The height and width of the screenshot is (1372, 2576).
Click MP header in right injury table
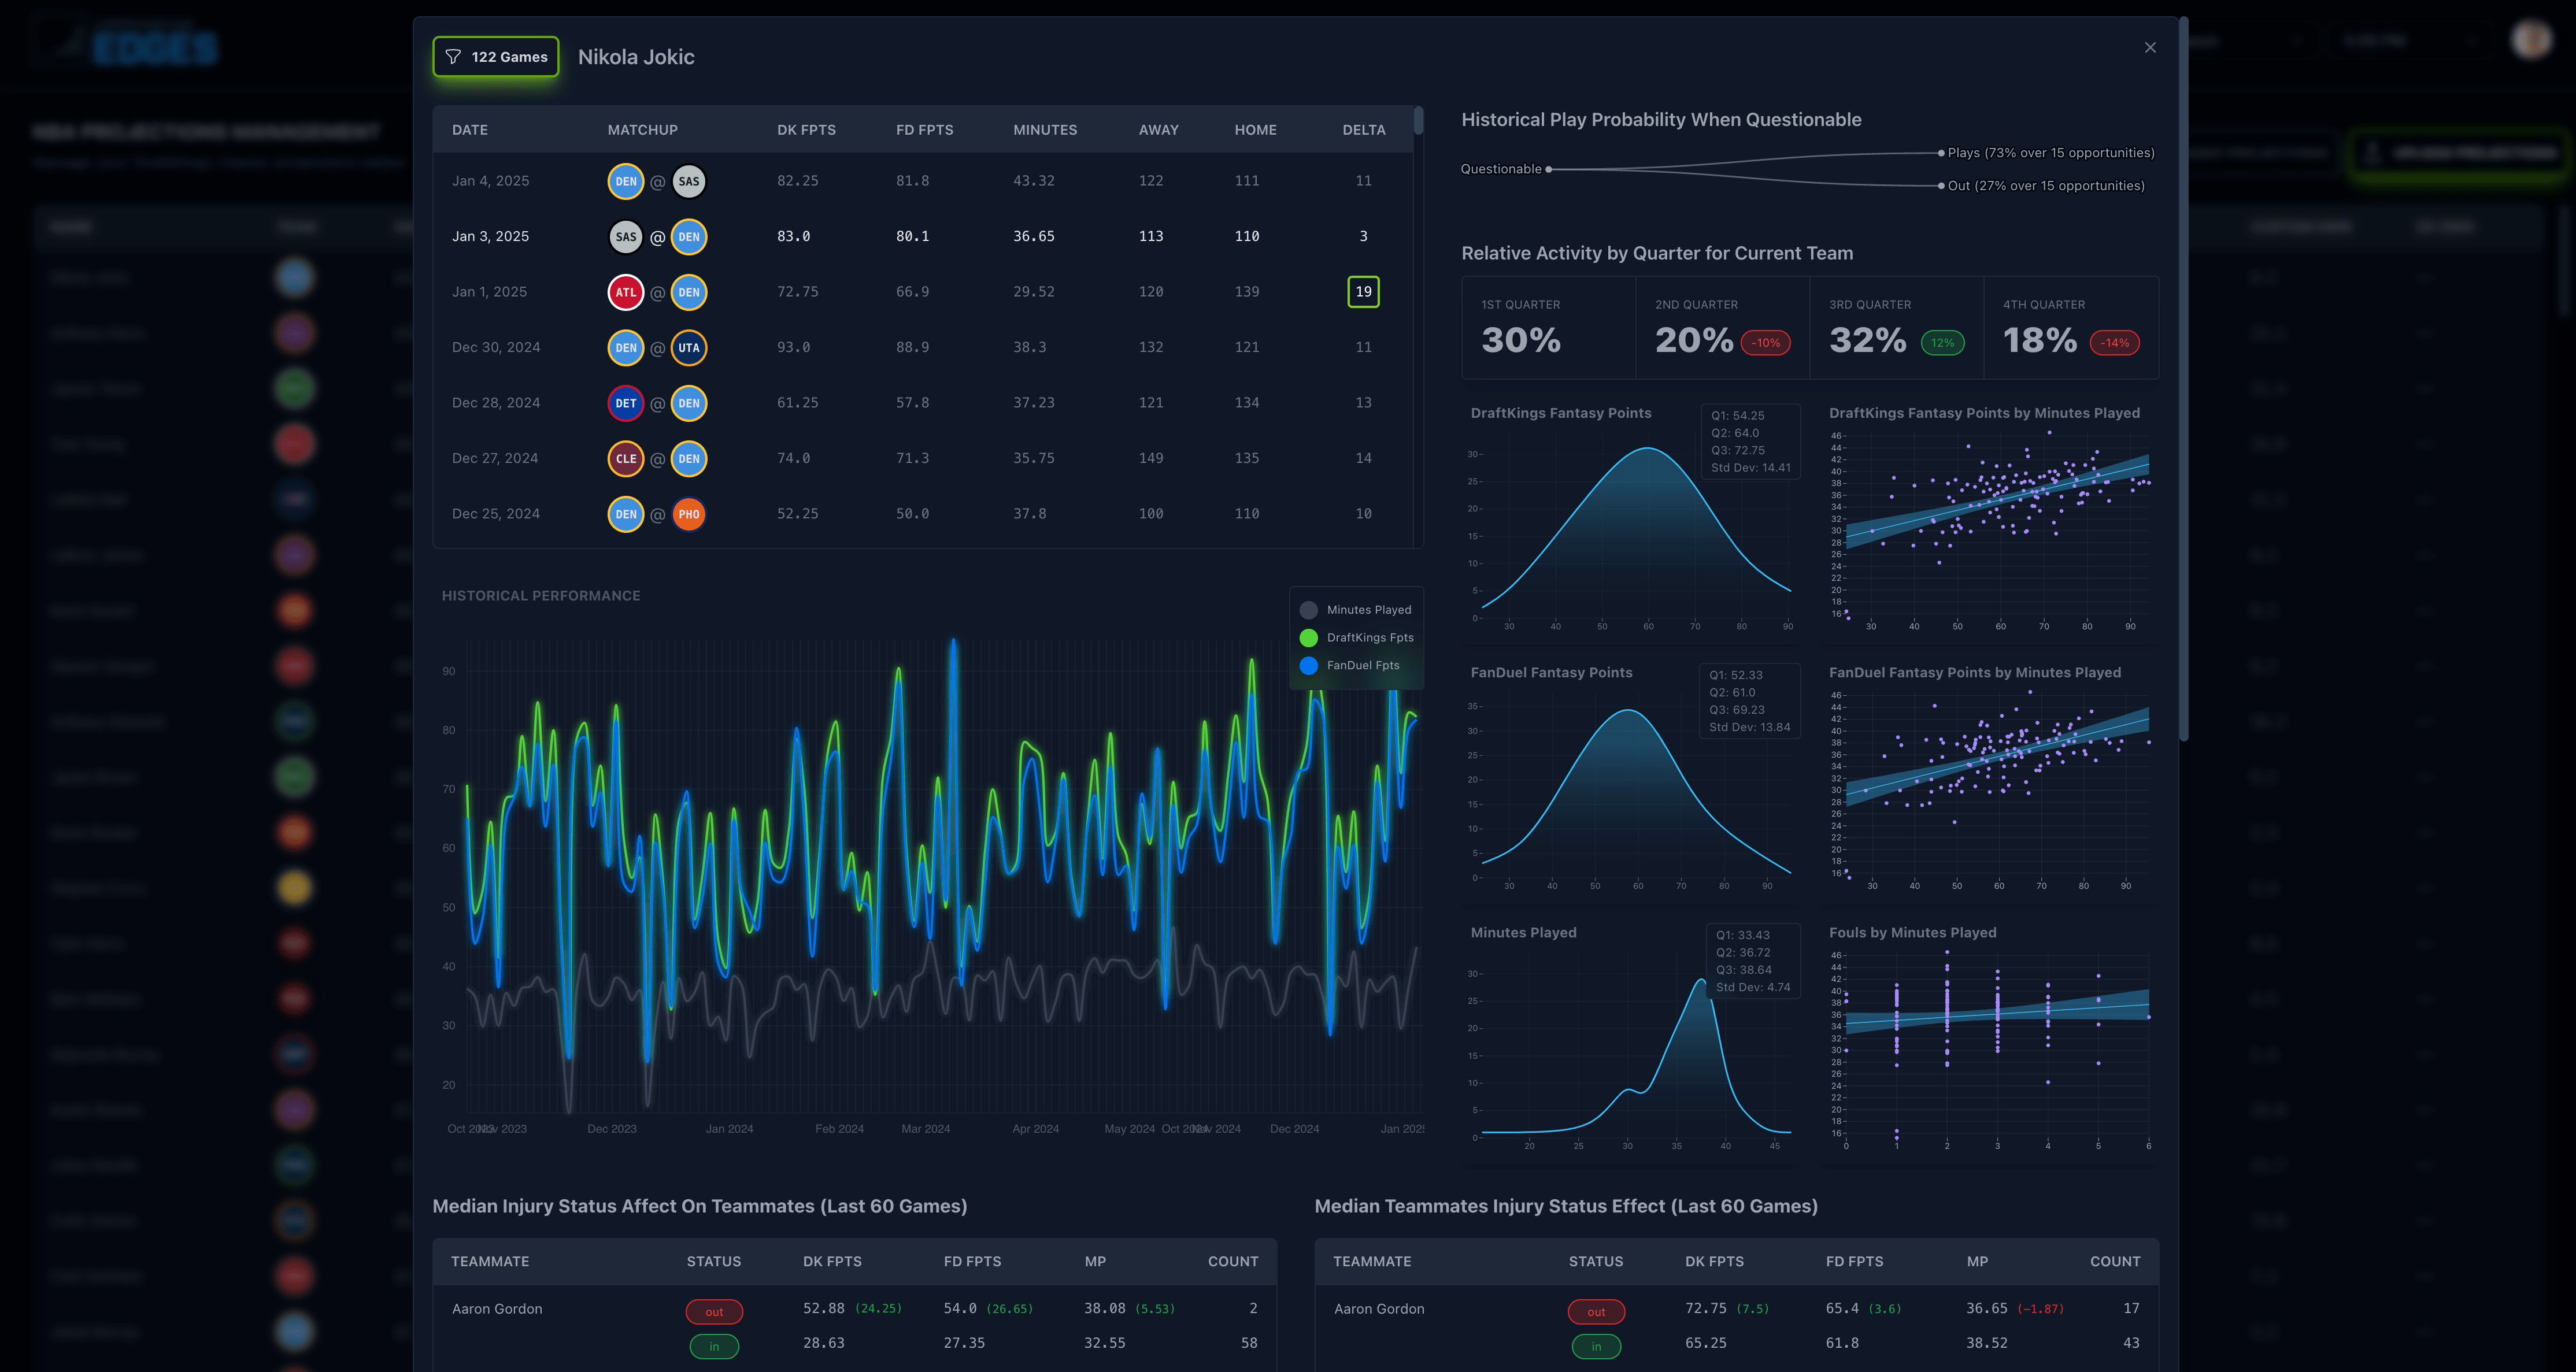(x=1977, y=1262)
